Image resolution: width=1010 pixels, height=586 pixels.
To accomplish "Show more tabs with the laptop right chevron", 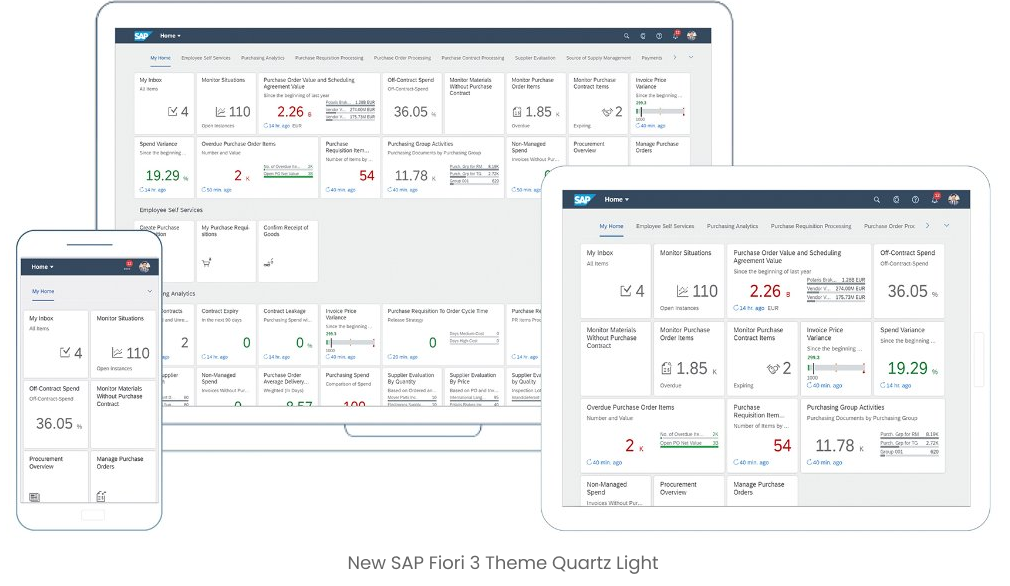I will point(674,57).
